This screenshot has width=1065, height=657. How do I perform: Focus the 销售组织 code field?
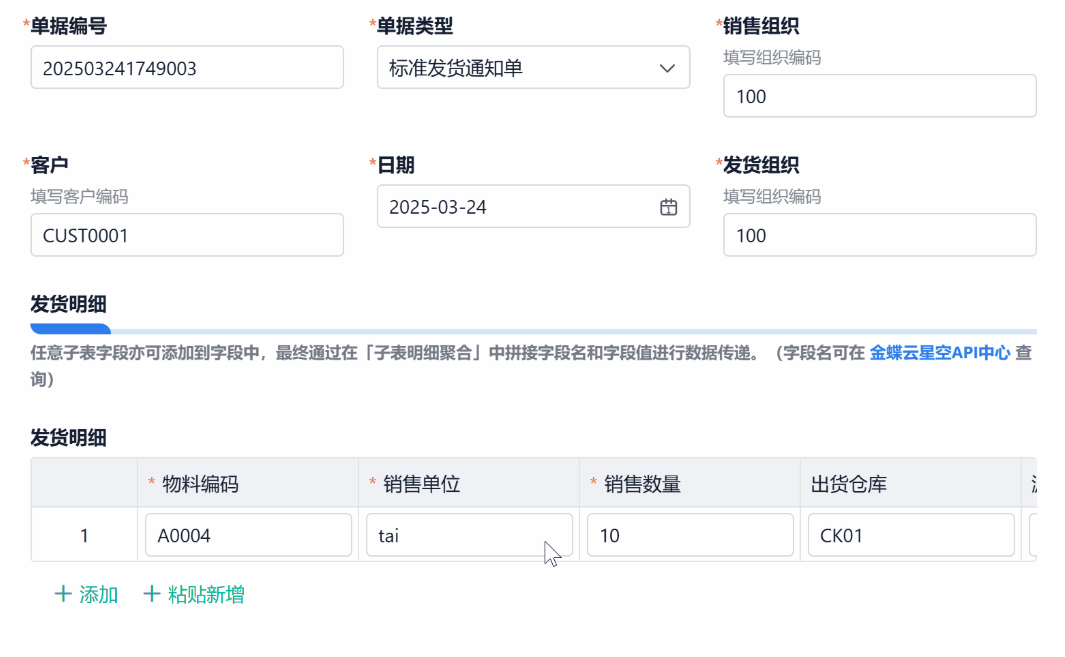879,96
